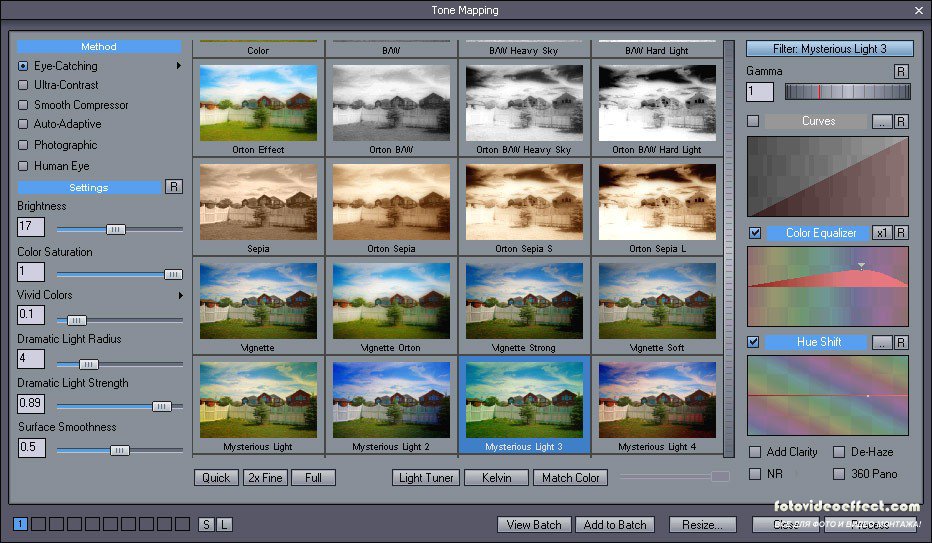Click the Brightness value field
The width and height of the screenshot is (932, 543).
(x=31, y=226)
